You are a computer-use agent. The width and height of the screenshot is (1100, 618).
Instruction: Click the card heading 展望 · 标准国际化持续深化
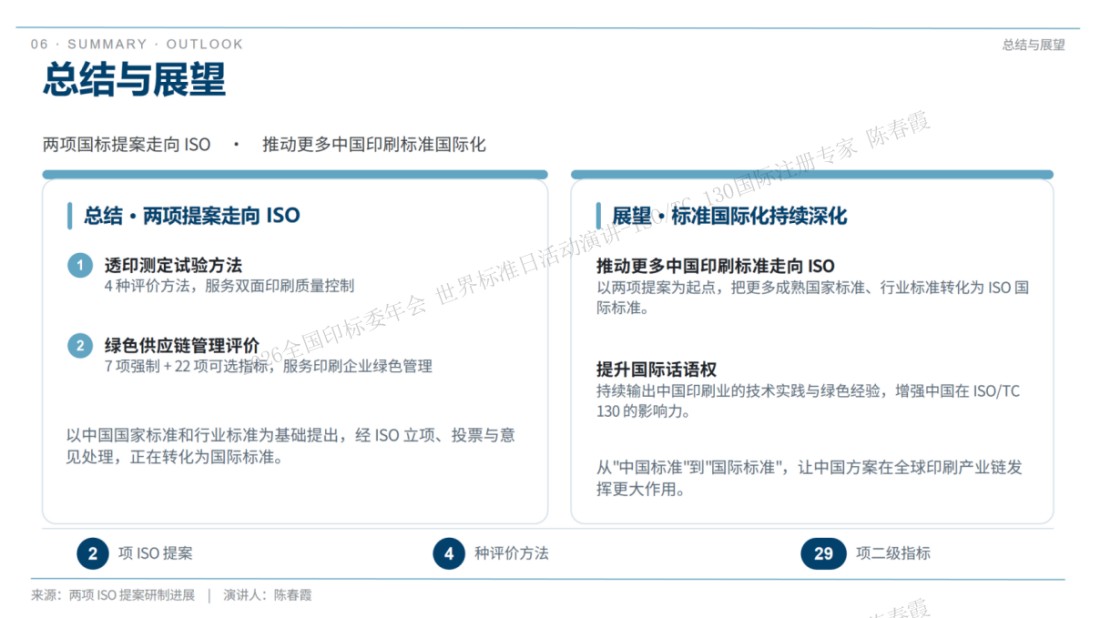[729, 216]
